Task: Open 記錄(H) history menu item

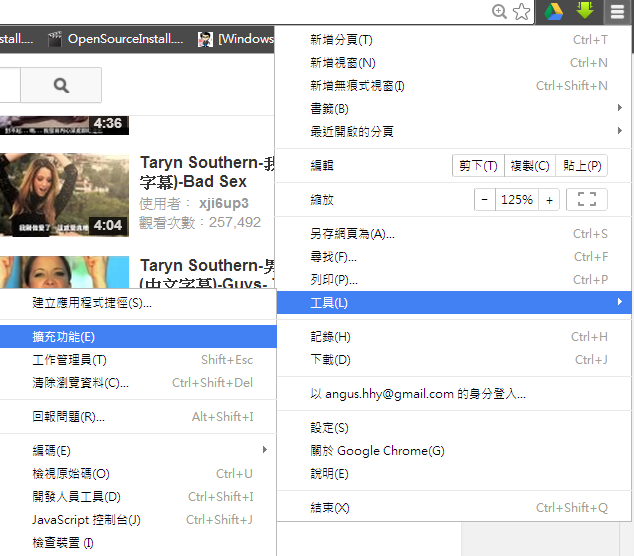Action: point(454,337)
